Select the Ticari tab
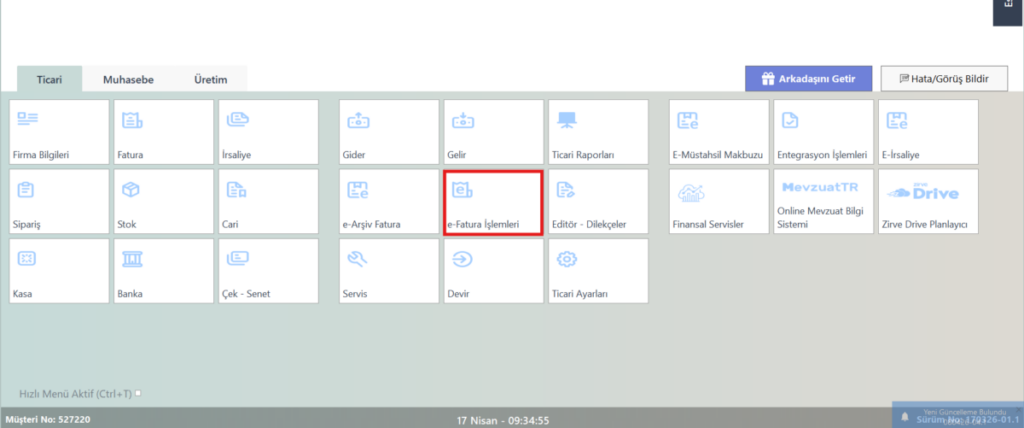 point(50,79)
